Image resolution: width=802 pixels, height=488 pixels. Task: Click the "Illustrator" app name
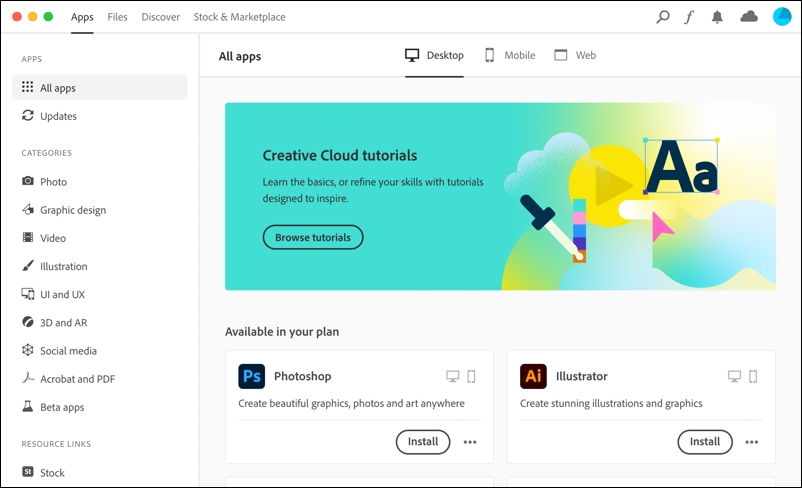point(582,376)
